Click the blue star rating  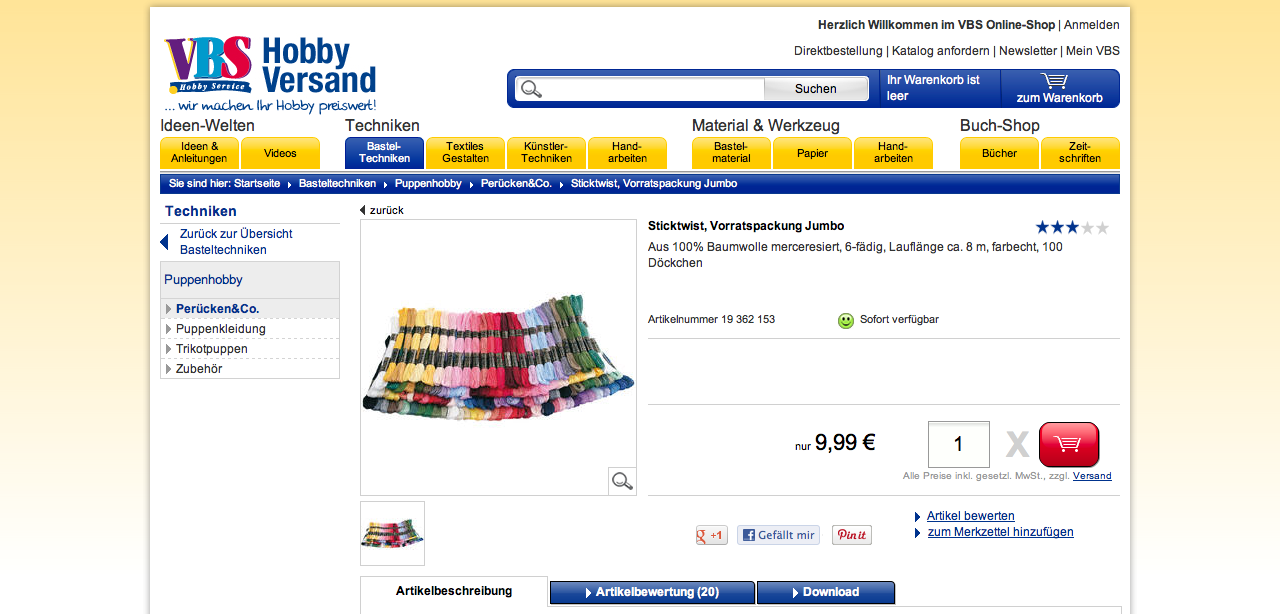[1072, 228]
